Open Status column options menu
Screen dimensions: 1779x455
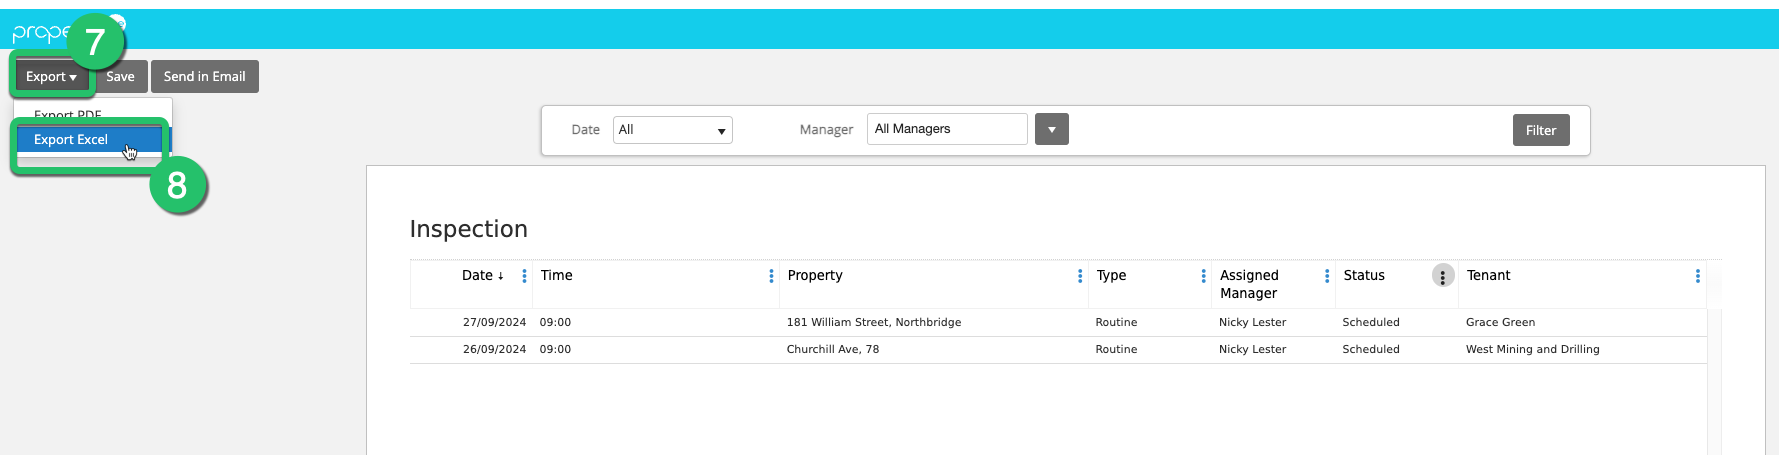click(x=1443, y=276)
